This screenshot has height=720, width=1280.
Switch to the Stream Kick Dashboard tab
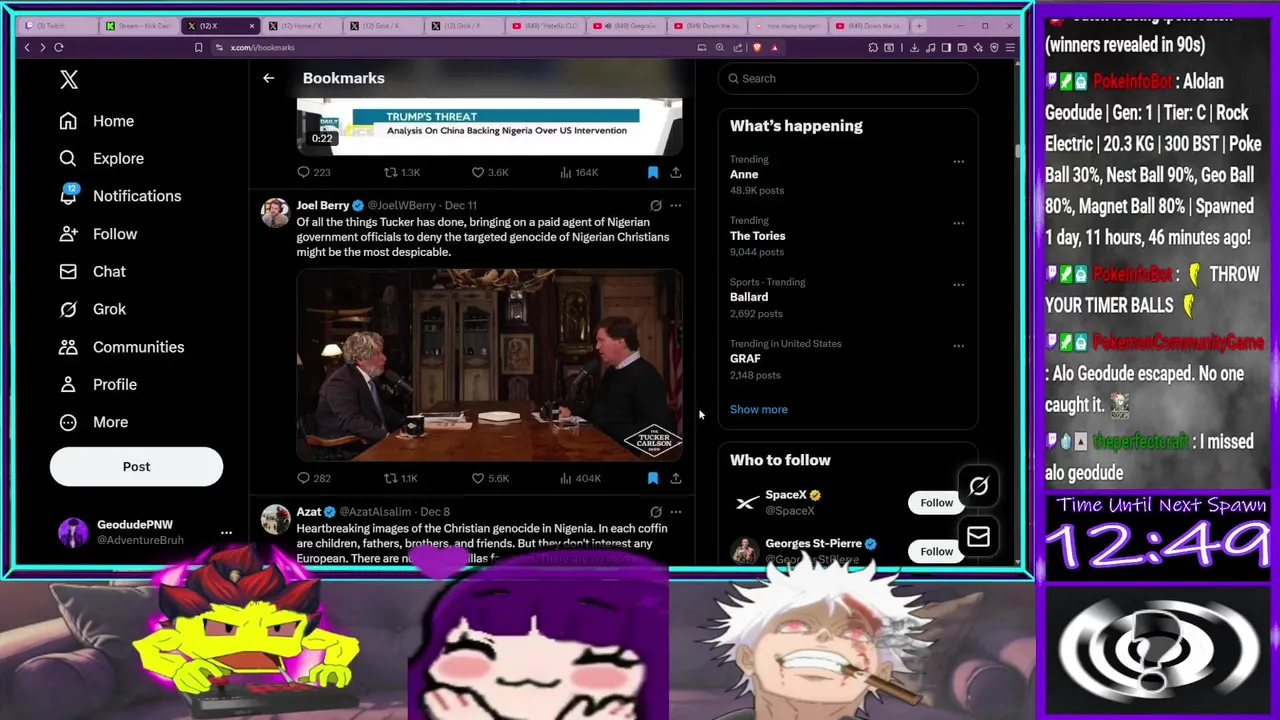[x=138, y=25]
